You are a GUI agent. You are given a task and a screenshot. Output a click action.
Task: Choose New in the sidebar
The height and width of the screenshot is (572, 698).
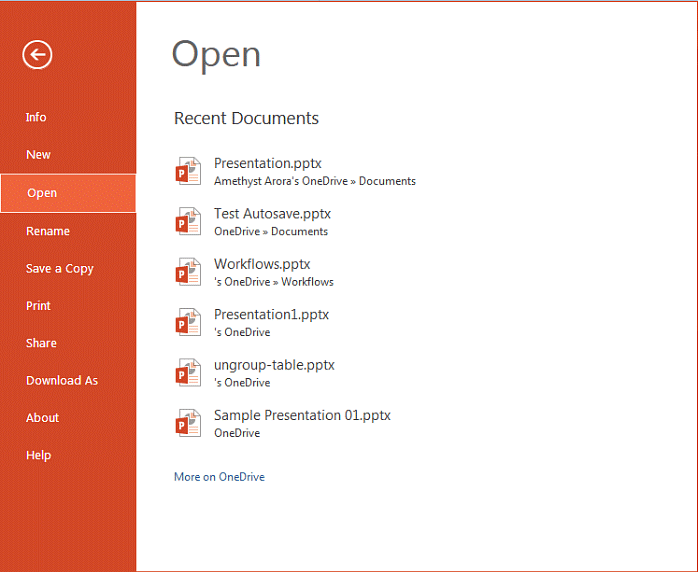pos(38,155)
